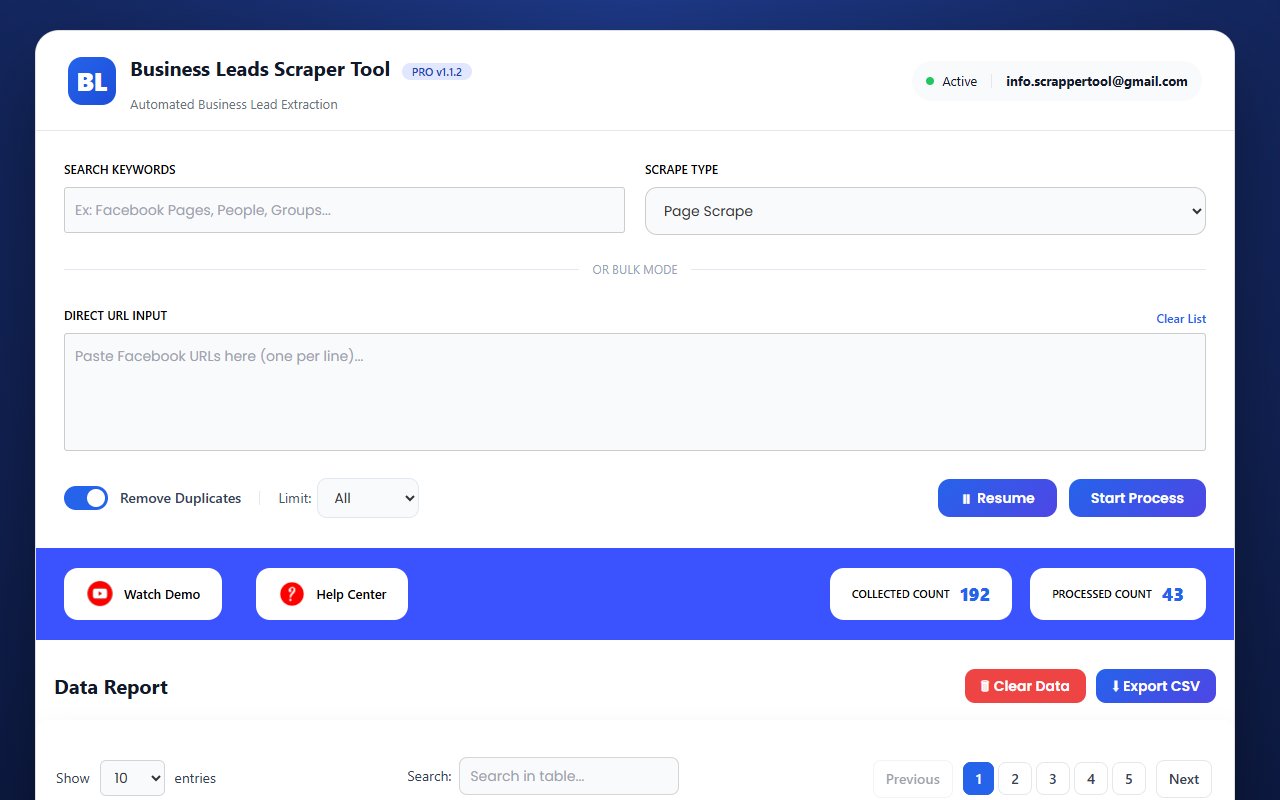
Task: Select pagination page 3
Action: coord(1053,779)
